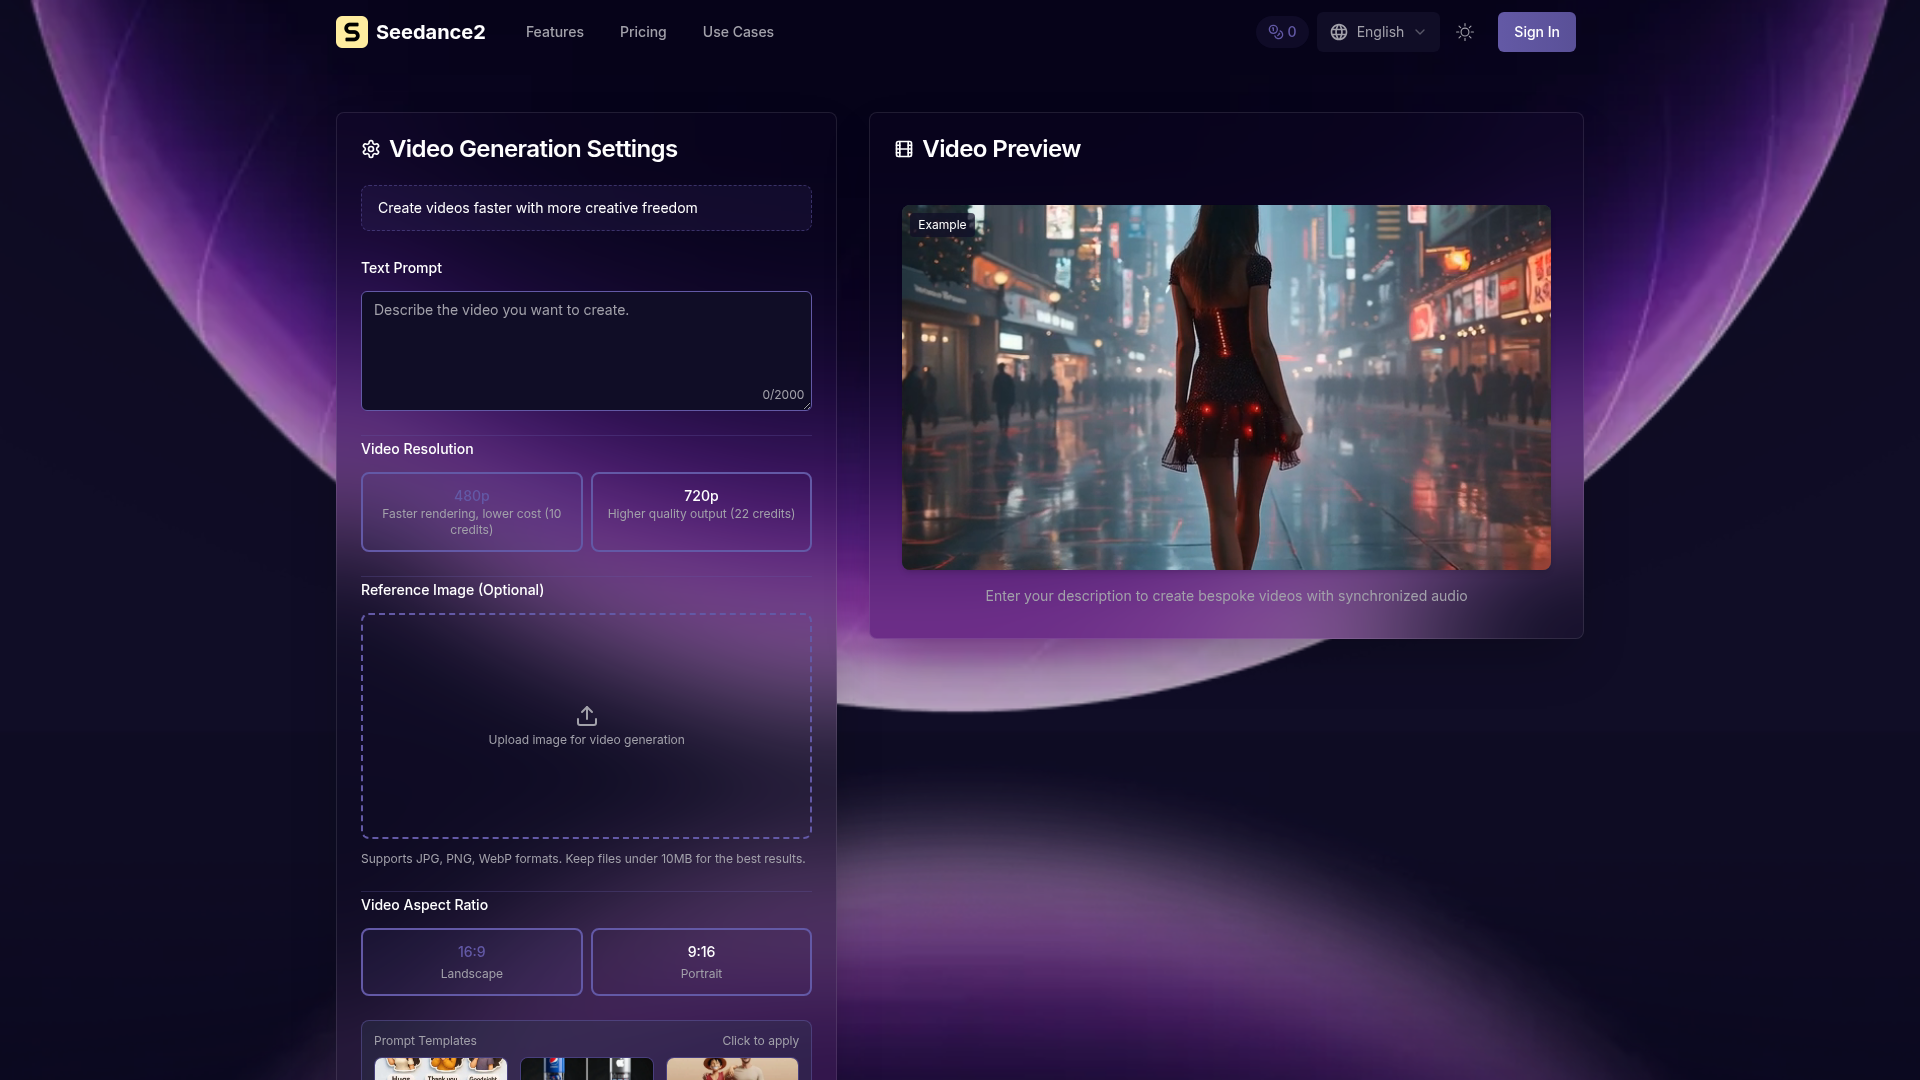This screenshot has height=1080, width=1920.
Task: Open the Features menu item
Action: tap(554, 32)
